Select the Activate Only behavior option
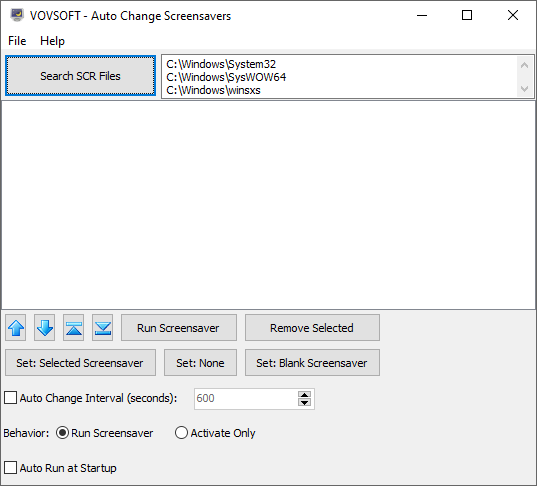537x486 pixels. tap(181, 433)
